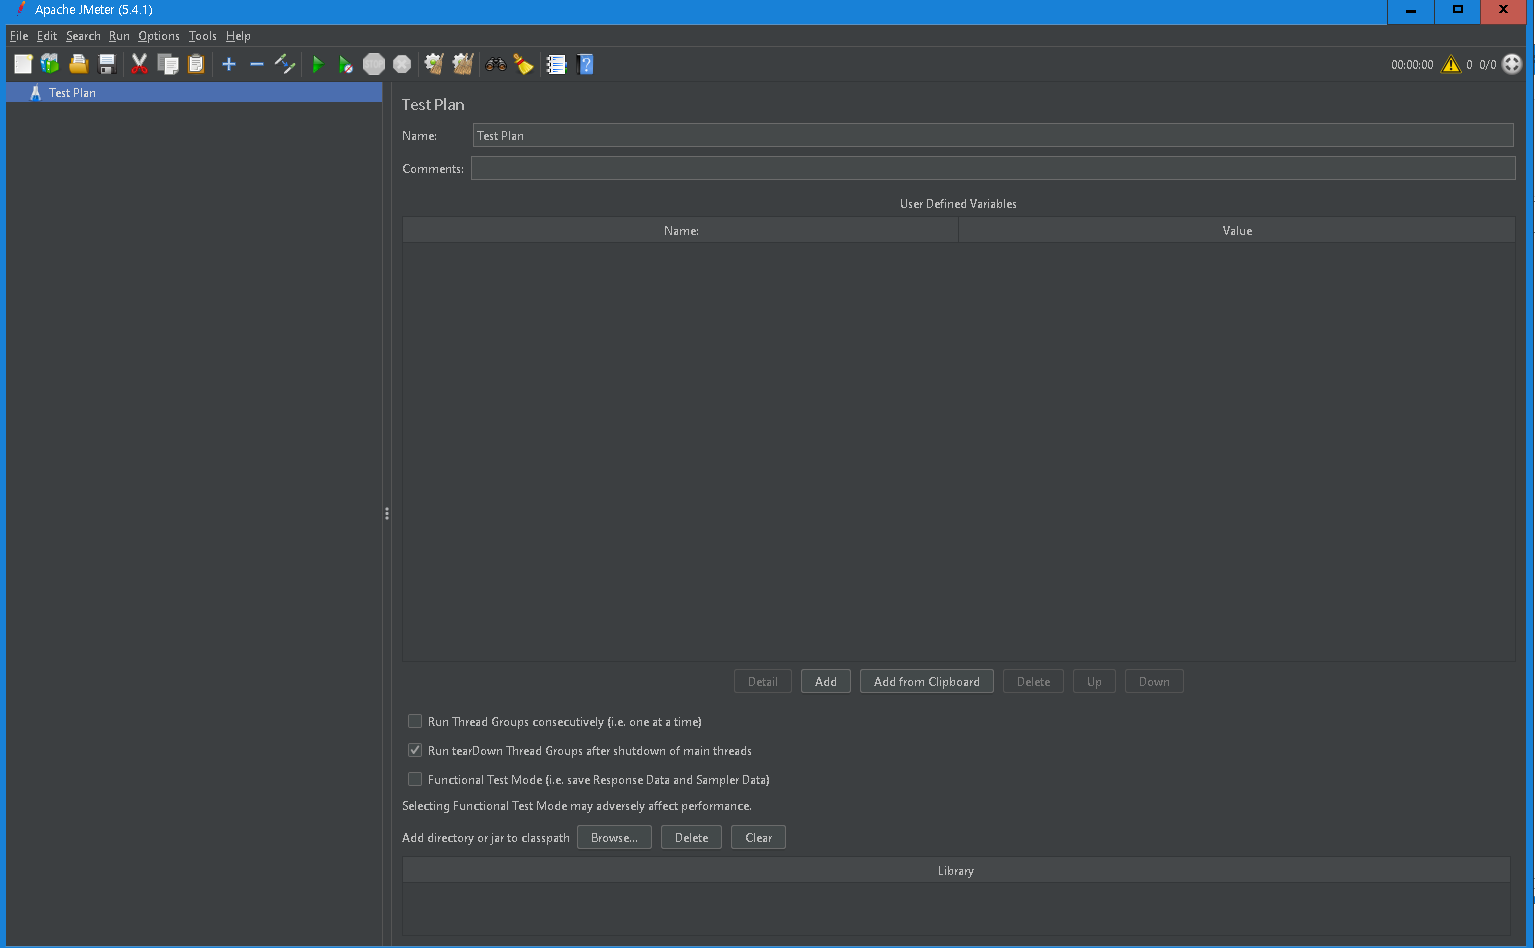Minimize the JMeter window
The height and width of the screenshot is (948, 1535).
[x=1411, y=11]
